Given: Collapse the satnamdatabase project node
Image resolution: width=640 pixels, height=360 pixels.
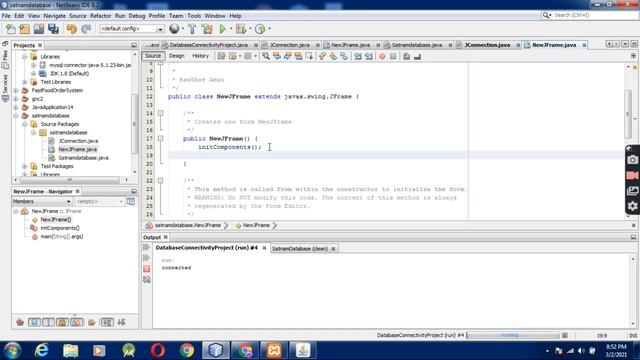Looking at the screenshot, I should 16,116.
